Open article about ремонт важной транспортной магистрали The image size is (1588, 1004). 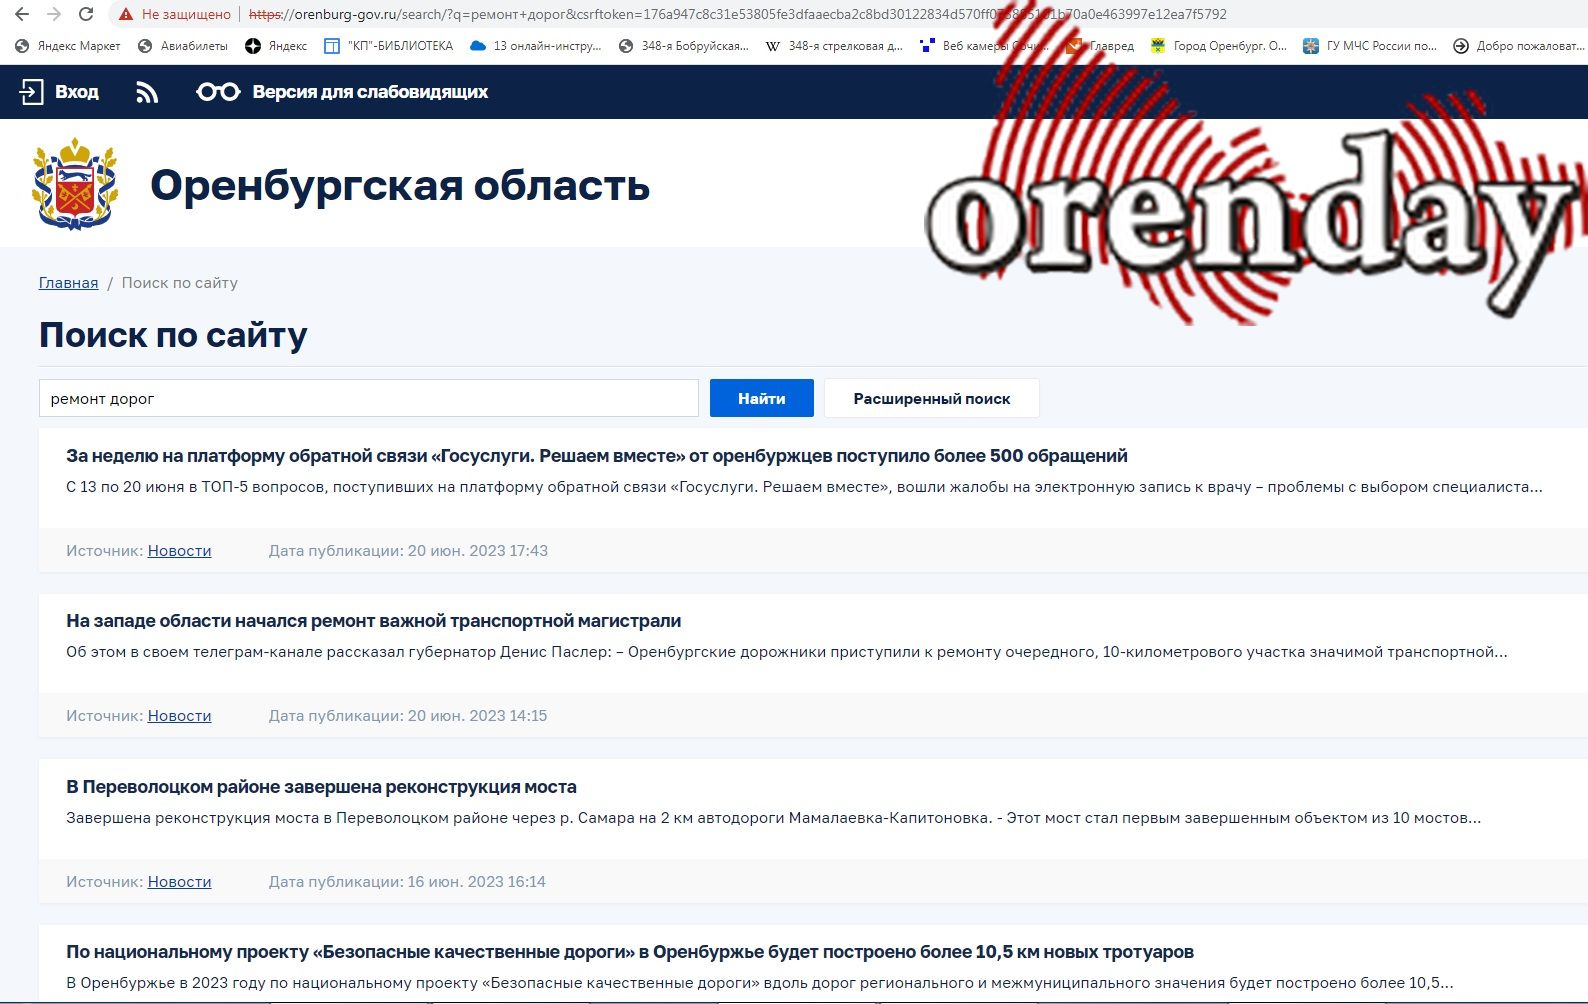(373, 621)
